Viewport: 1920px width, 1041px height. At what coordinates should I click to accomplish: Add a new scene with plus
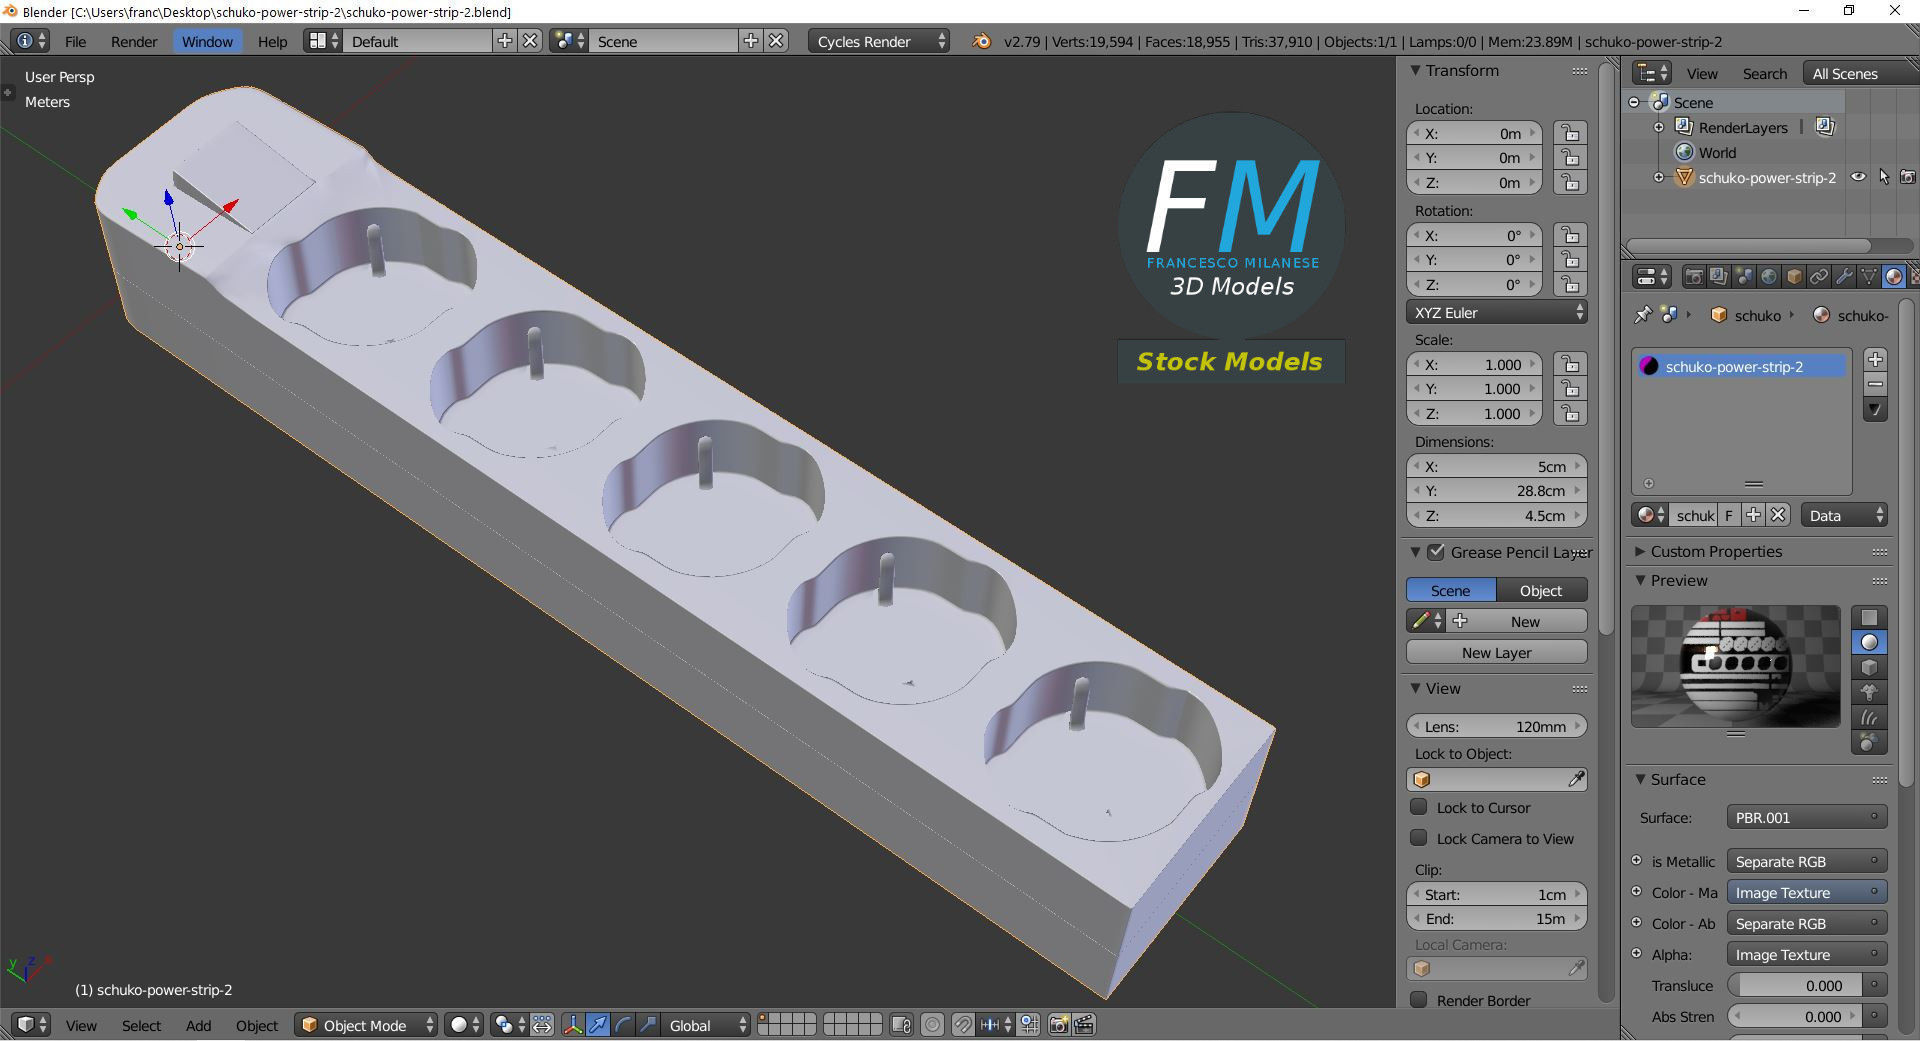pyautogui.click(x=751, y=41)
